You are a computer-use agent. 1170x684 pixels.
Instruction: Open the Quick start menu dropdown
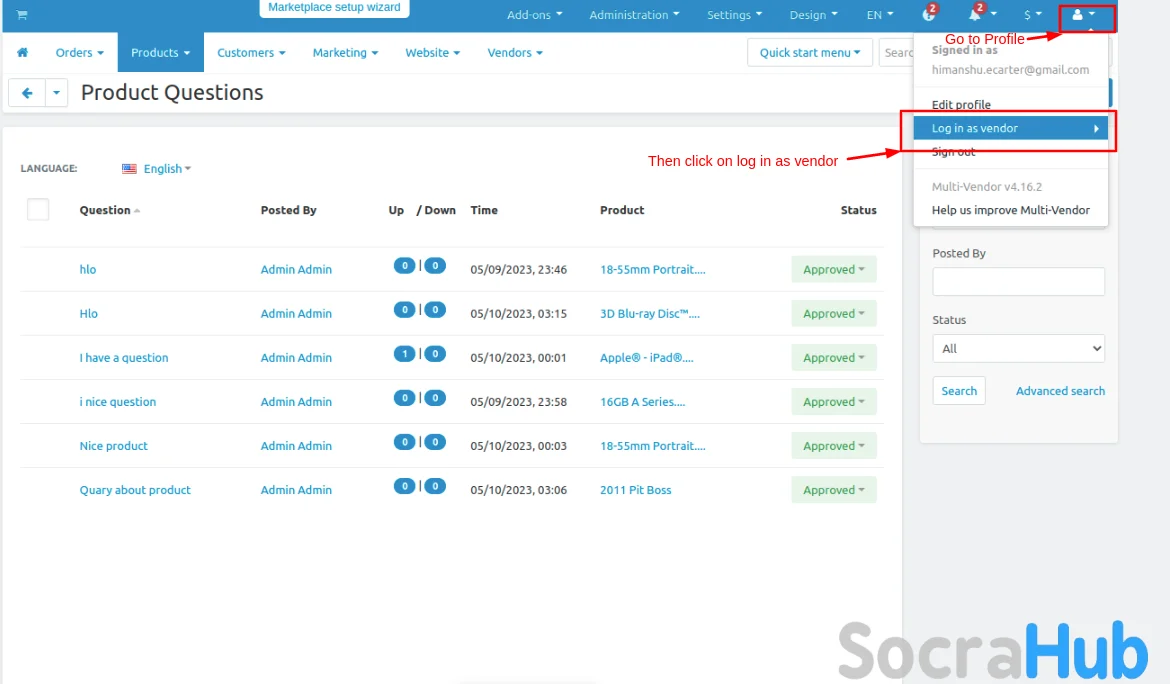coord(809,52)
